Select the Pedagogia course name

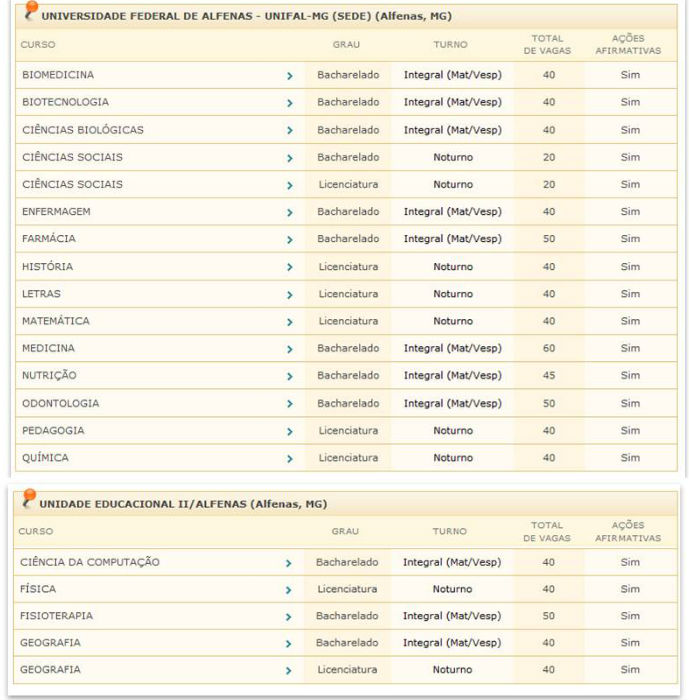(x=53, y=431)
